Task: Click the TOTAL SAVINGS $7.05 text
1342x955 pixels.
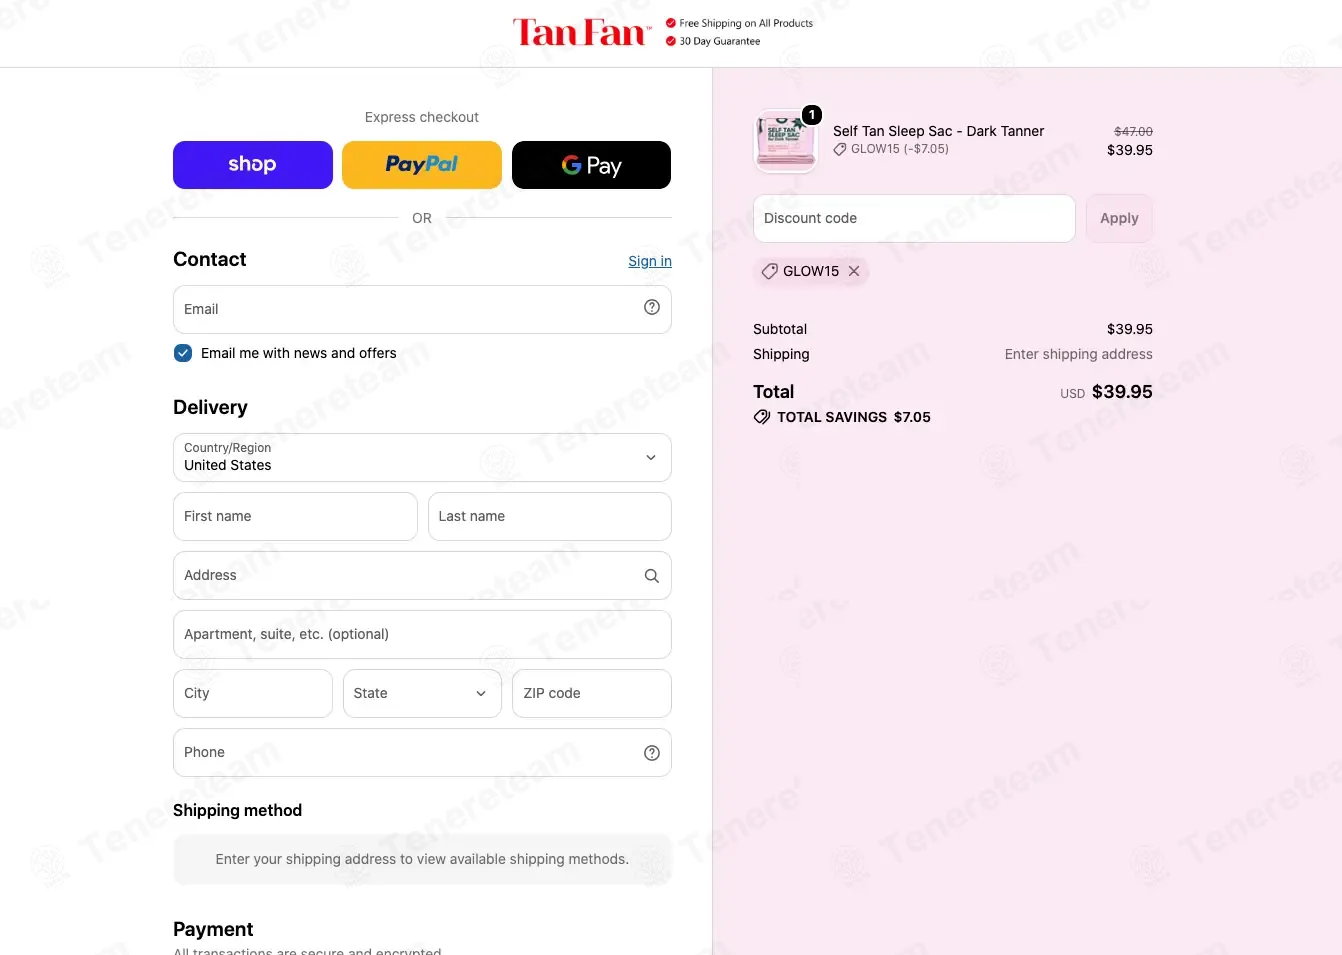Action: coord(854,417)
